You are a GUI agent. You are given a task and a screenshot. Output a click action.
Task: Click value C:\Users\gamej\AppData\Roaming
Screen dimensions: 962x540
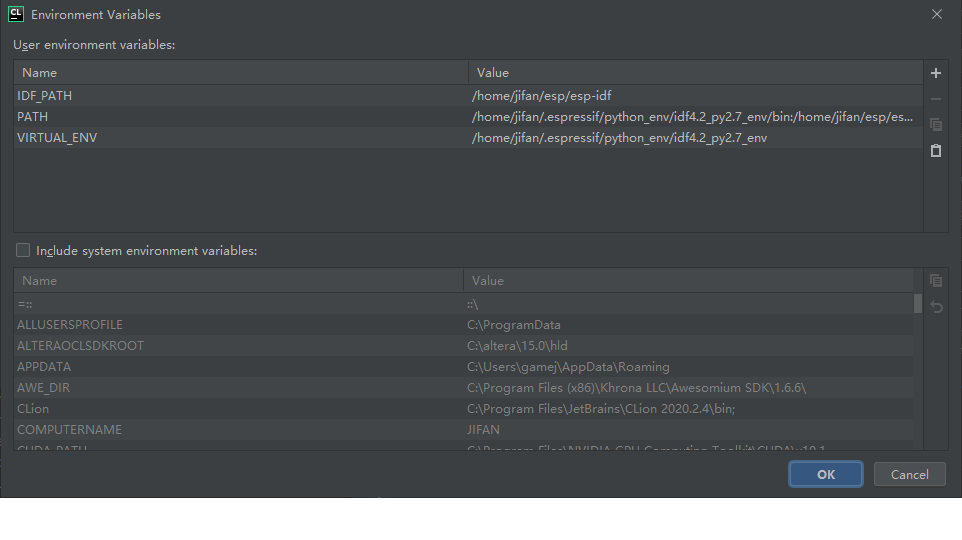click(x=568, y=366)
